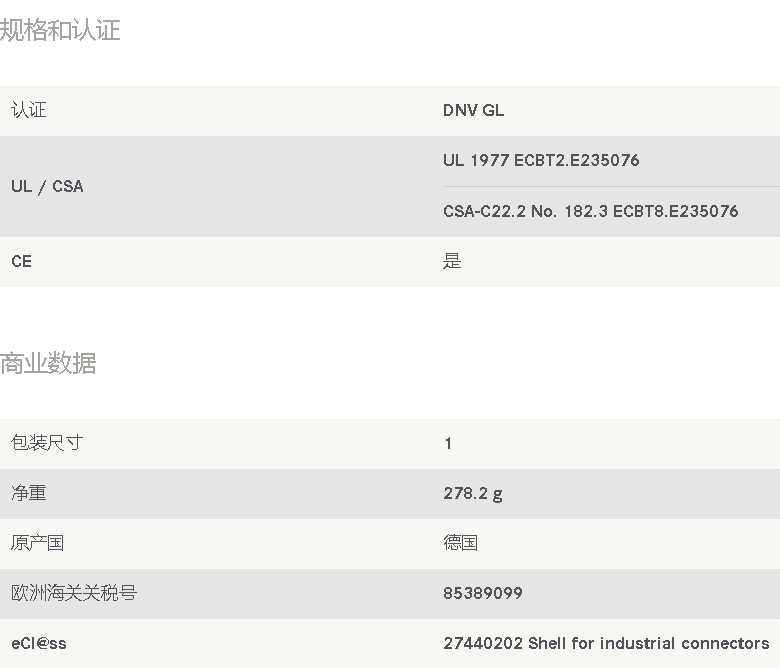This screenshot has height=668, width=780.
Task: Click the 商业数据 section heading
Action: click(48, 363)
